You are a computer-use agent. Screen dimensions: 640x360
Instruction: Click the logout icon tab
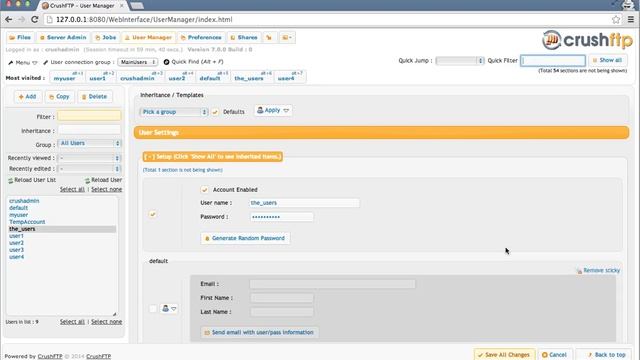click(269, 38)
